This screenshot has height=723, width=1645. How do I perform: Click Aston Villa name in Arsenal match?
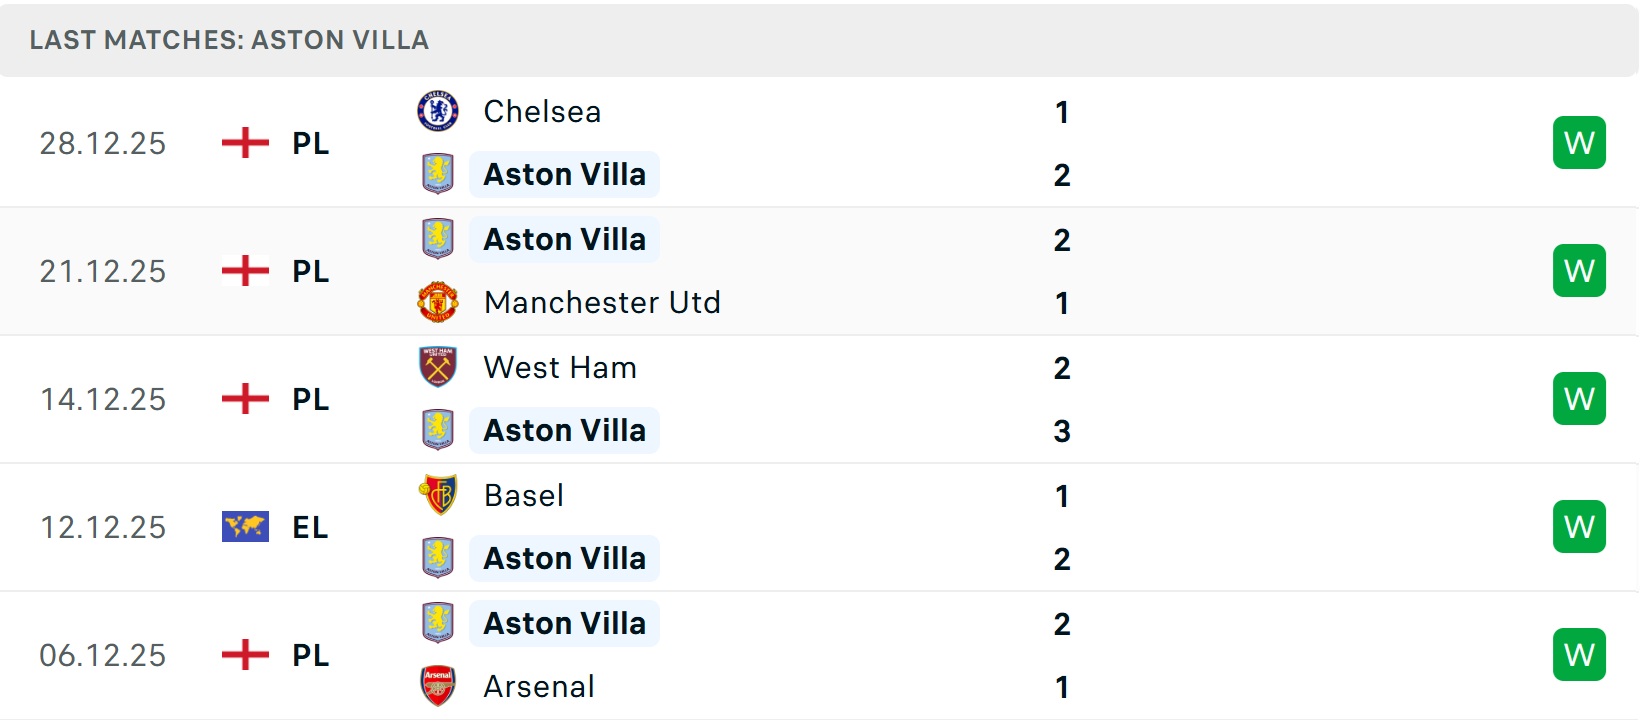pyautogui.click(x=564, y=623)
